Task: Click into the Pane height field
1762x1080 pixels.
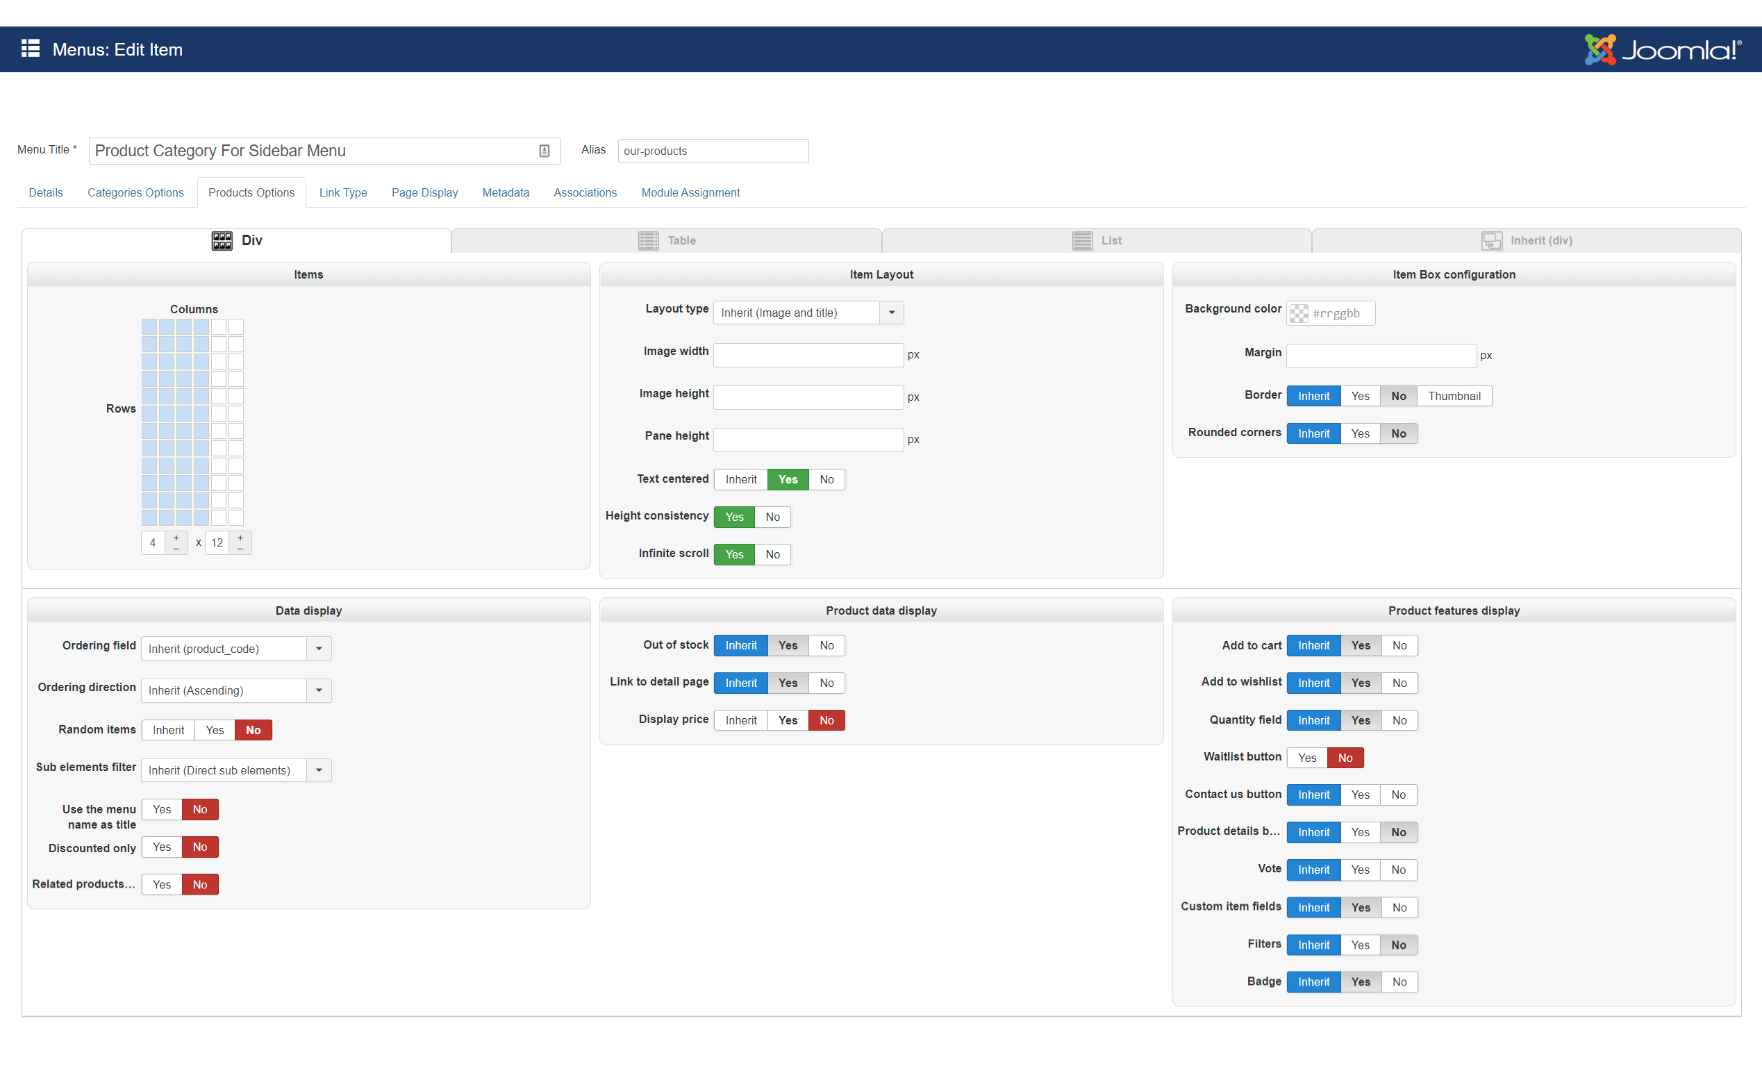Action: click(808, 440)
